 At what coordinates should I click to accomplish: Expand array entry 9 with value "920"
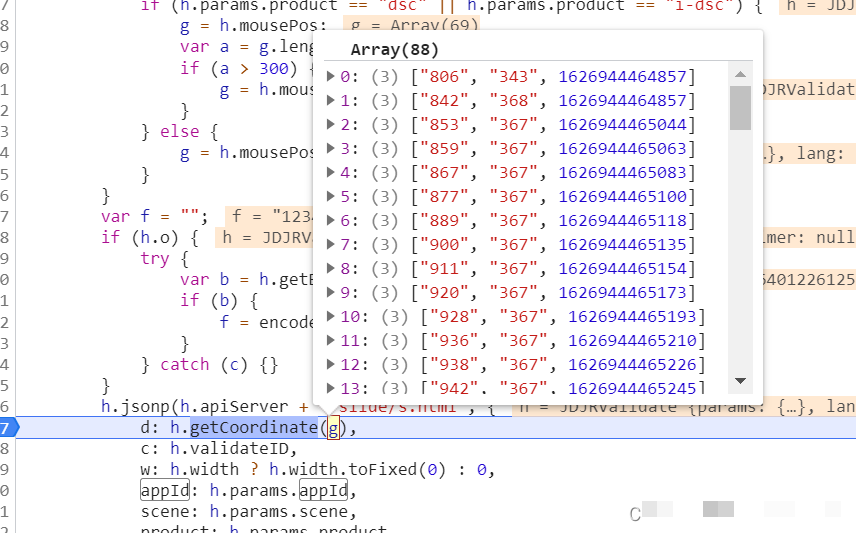pyautogui.click(x=332, y=293)
